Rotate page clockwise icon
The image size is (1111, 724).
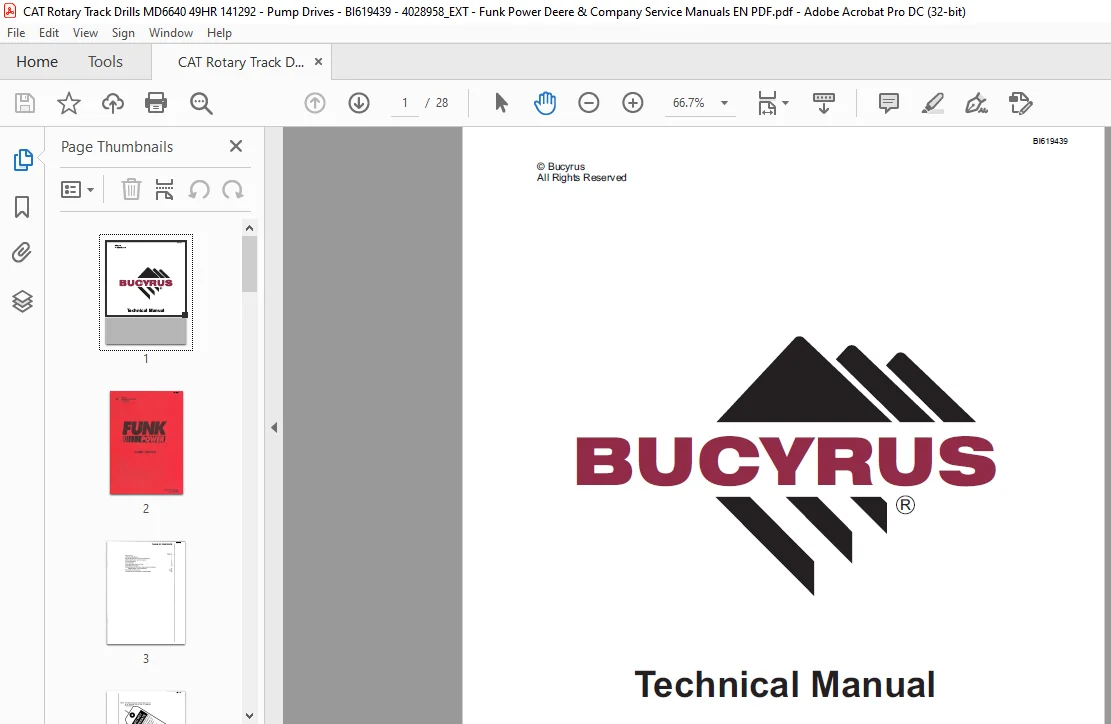(x=232, y=190)
